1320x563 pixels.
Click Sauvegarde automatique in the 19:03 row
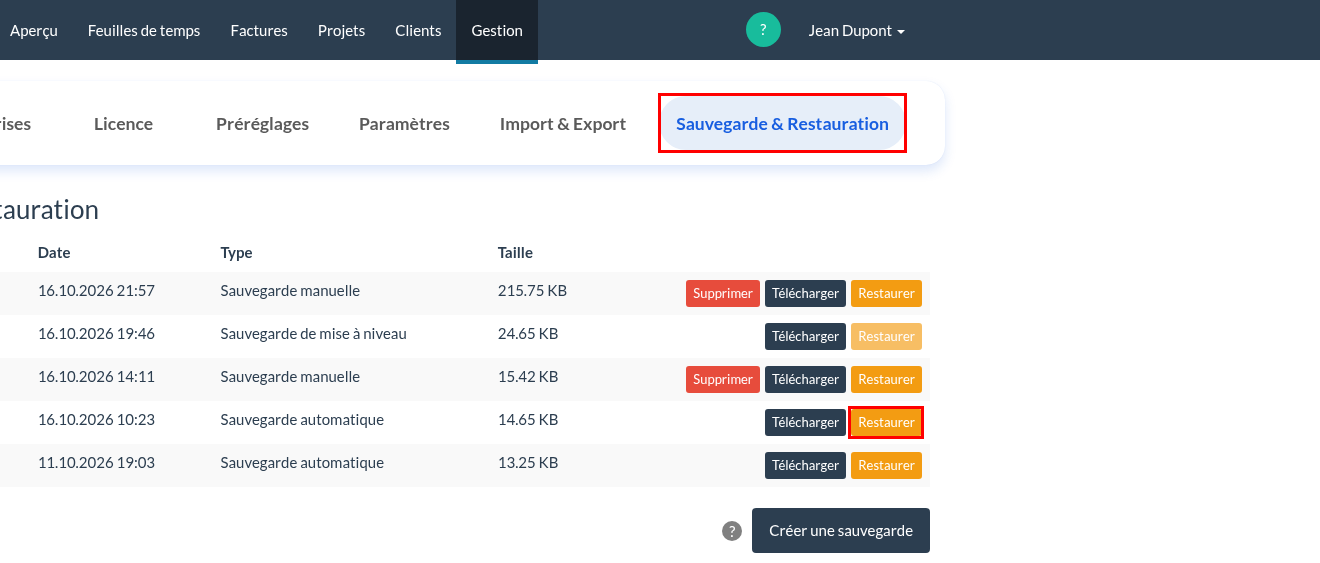(302, 463)
